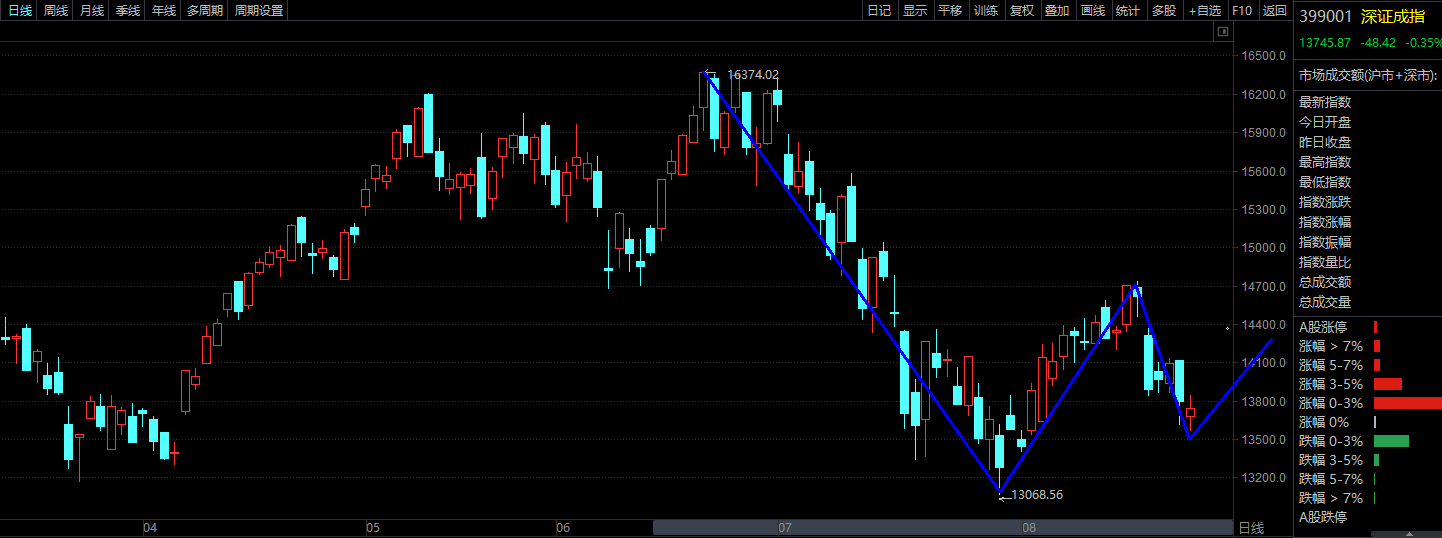Click the 日线 label at the bottom right of the chart
Viewport: 1442px width, 538px height.
click(1251, 527)
